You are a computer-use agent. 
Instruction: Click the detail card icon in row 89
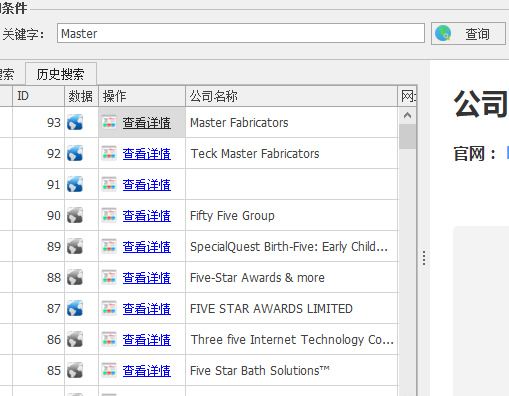(x=109, y=246)
